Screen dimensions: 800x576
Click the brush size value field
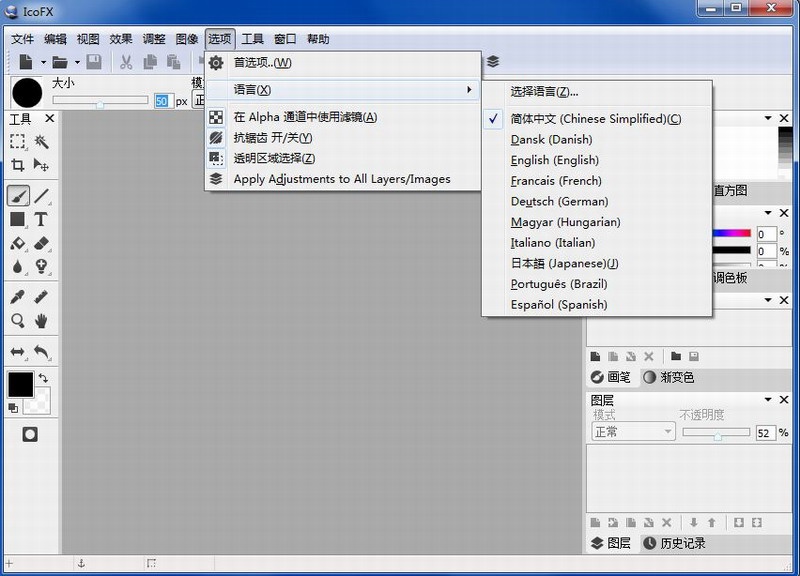(x=162, y=101)
